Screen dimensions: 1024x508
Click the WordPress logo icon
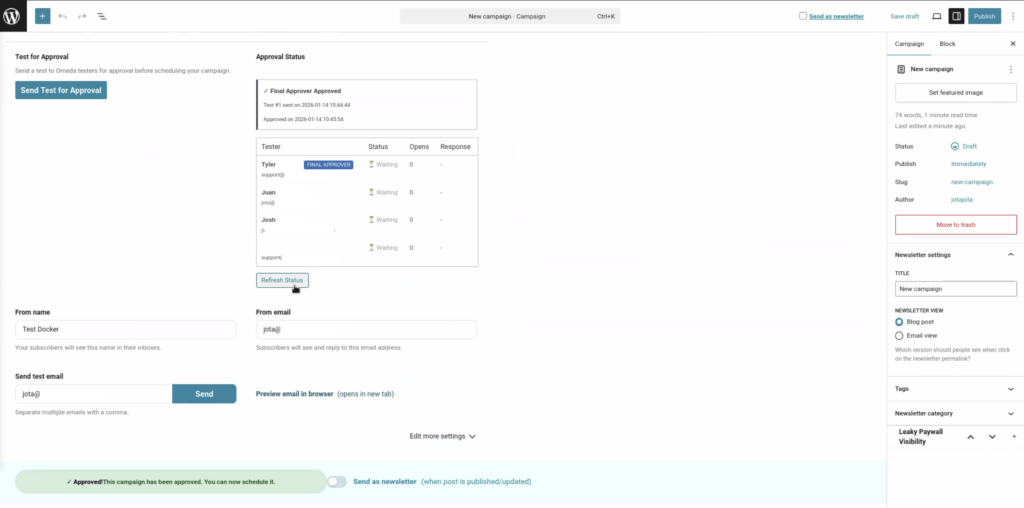point(14,16)
